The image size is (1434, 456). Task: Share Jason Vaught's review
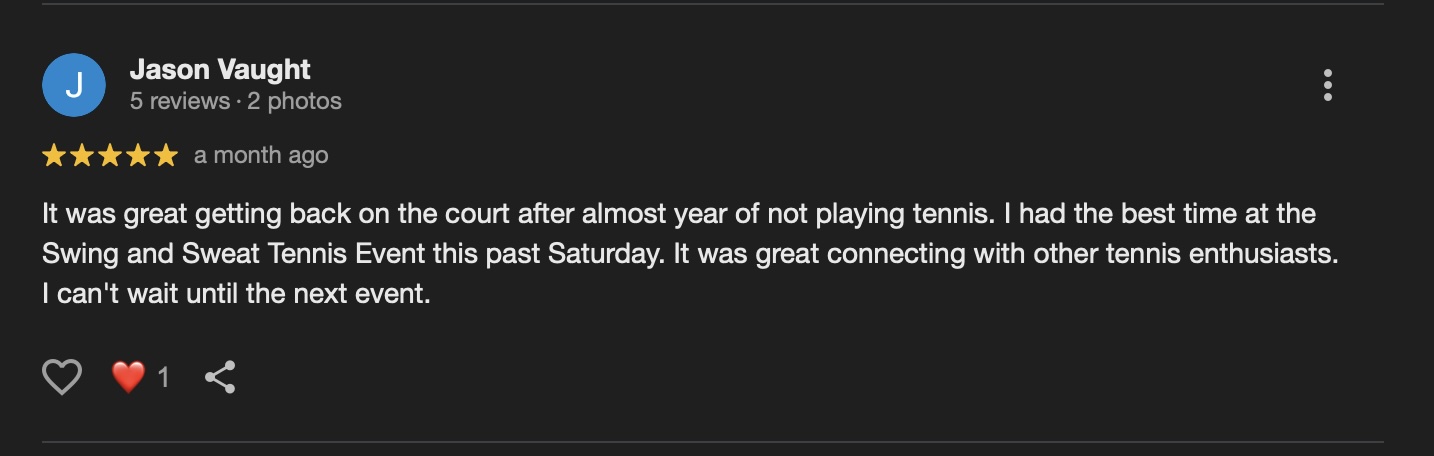click(220, 377)
